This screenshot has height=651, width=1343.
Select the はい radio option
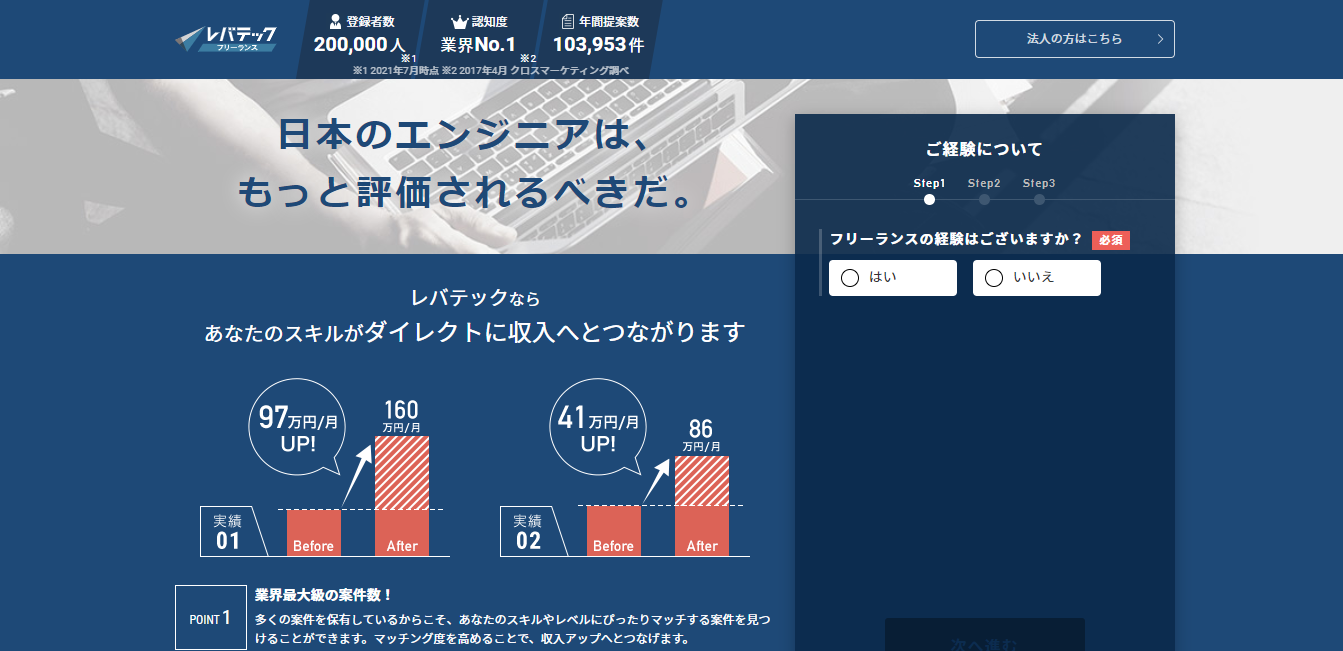point(850,278)
